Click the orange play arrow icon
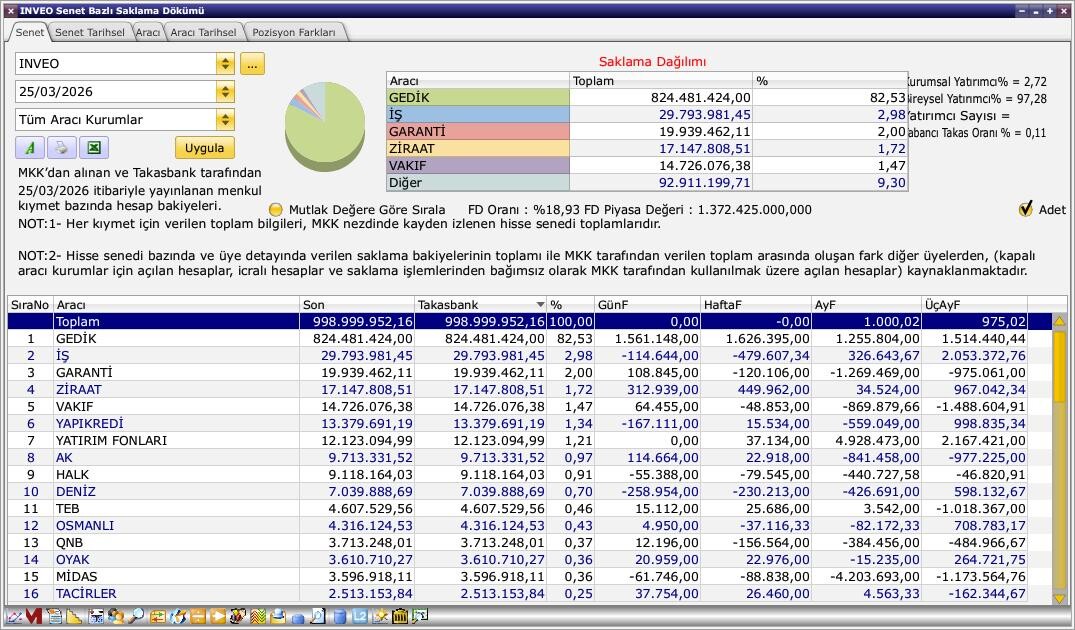This screenshot has width=1075, height=630. [x=217, y=617]
